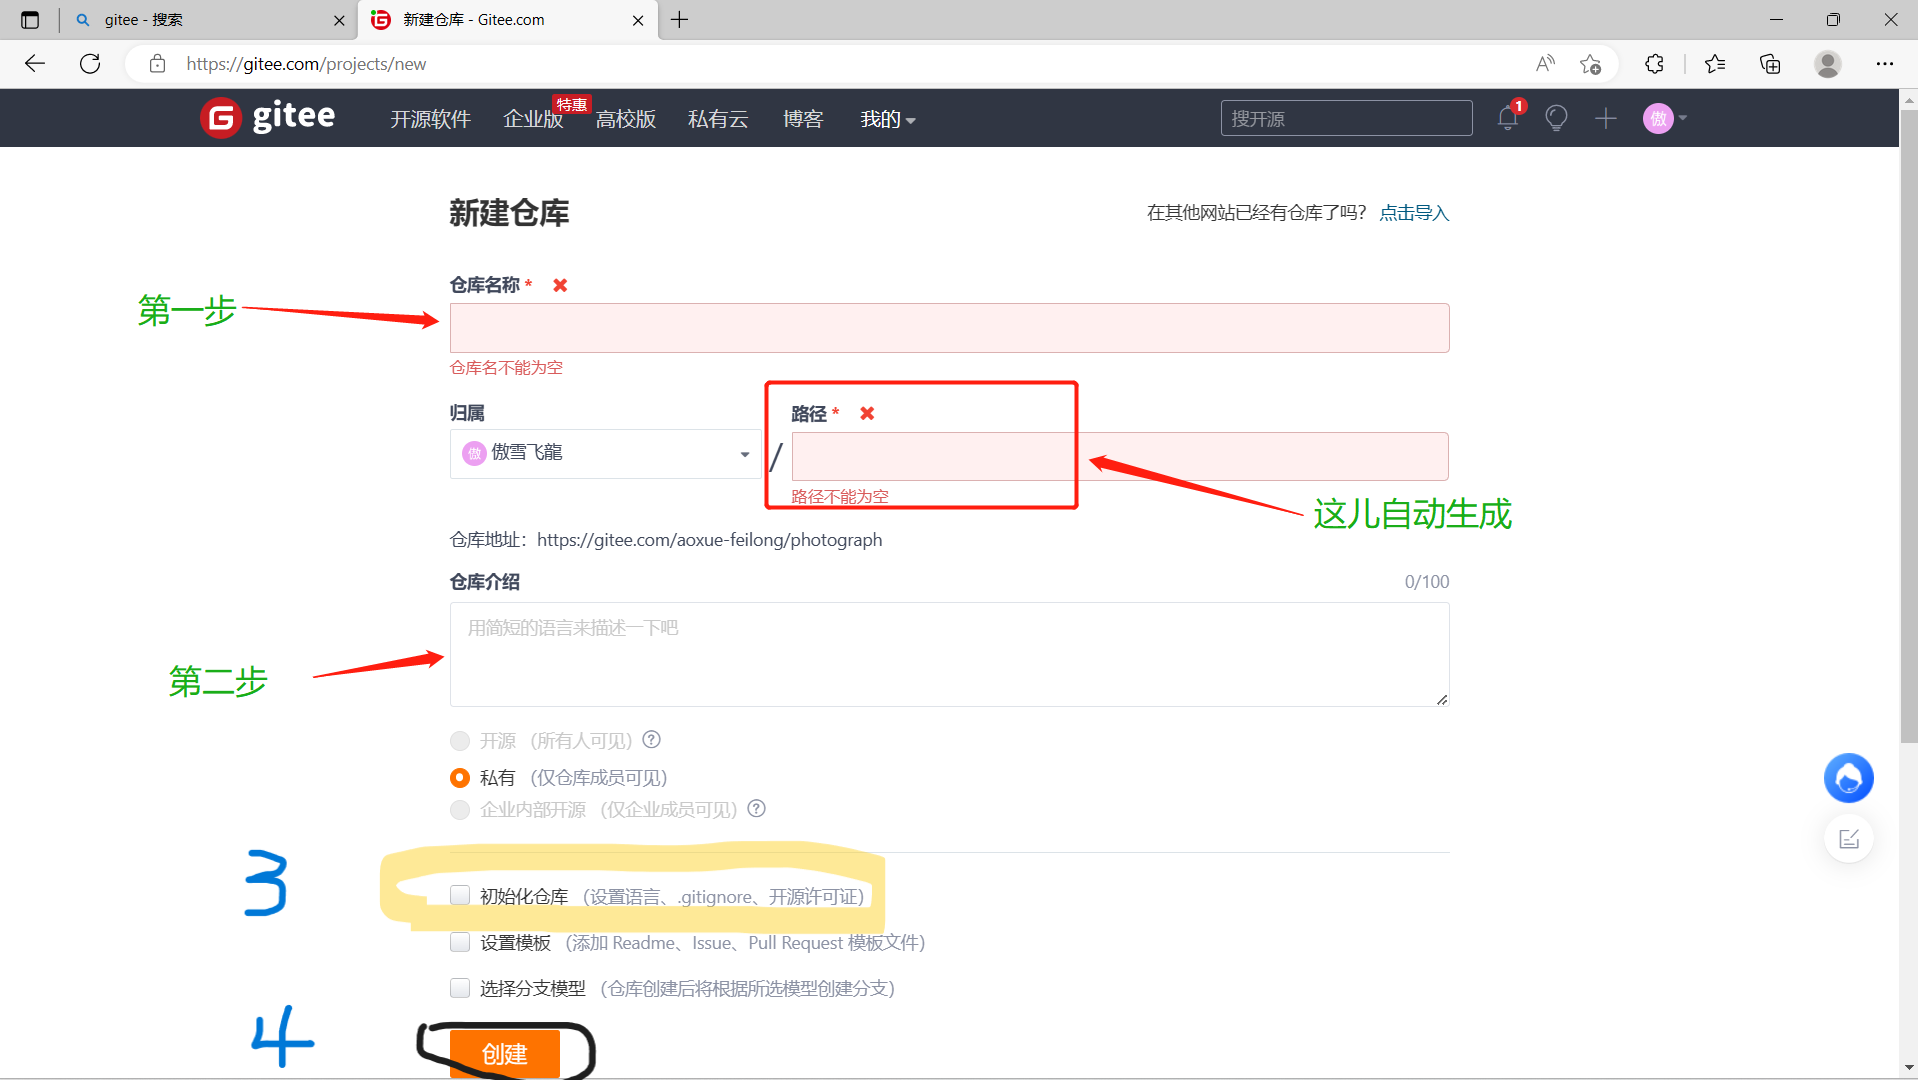Click the 搜开源 search box

click(1346, 118)
